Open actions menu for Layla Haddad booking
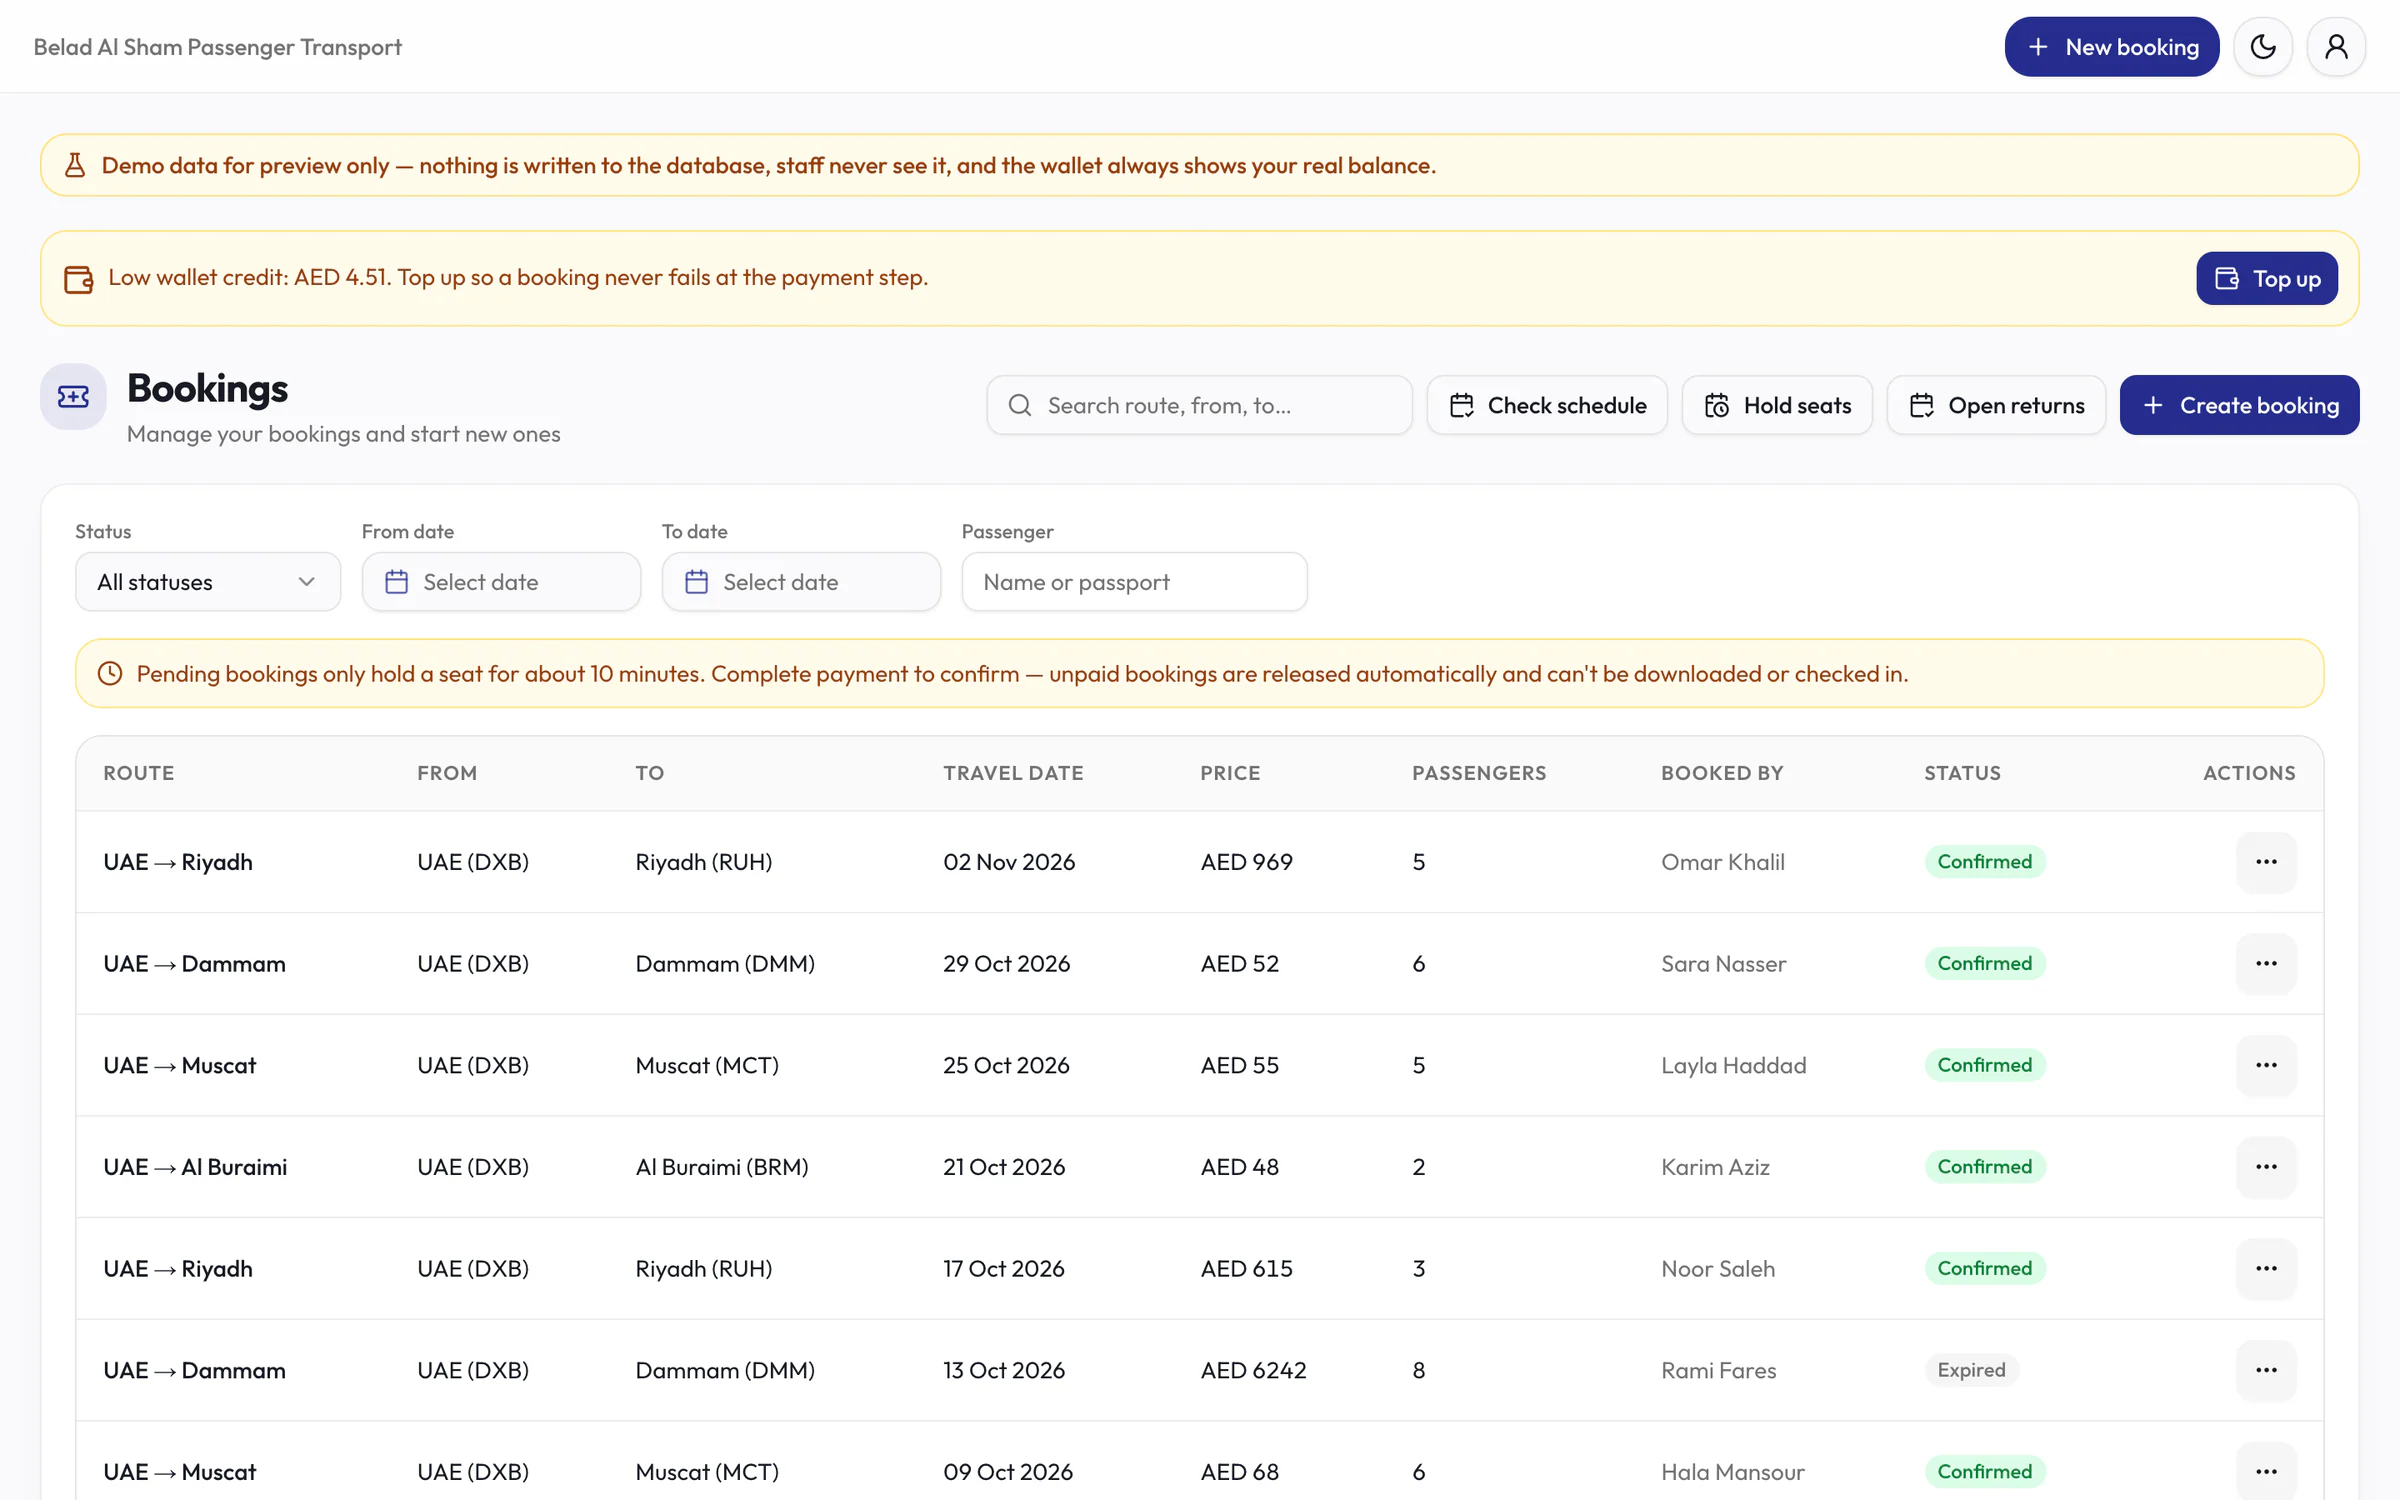The image size is (2400, 1500). (x=2266, y=1066)
